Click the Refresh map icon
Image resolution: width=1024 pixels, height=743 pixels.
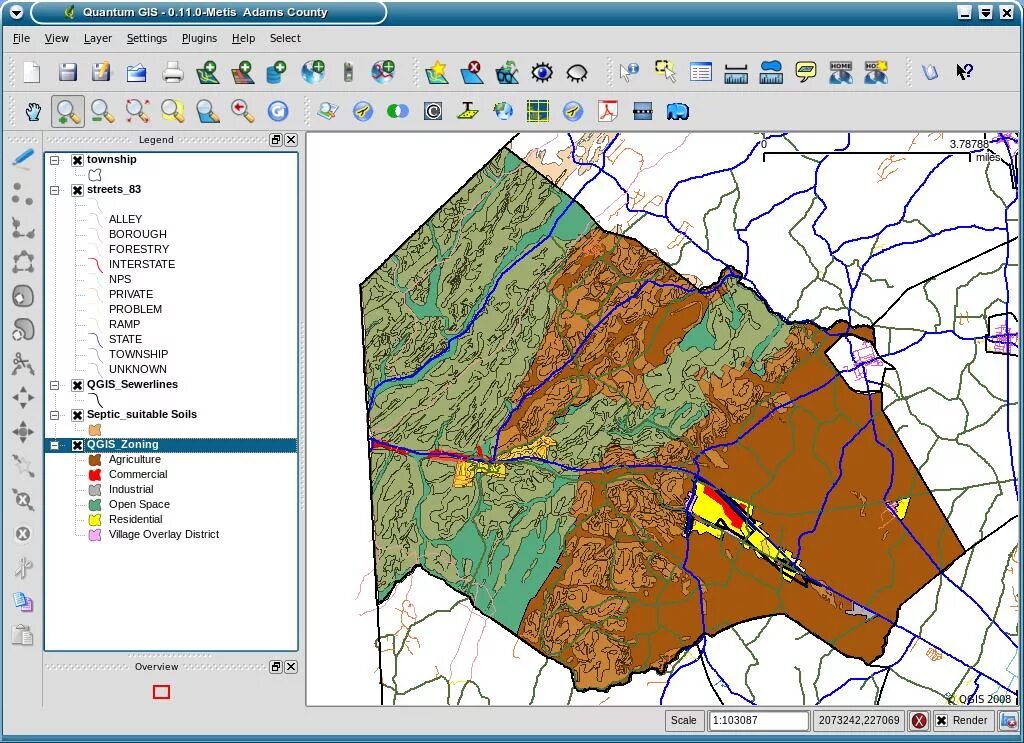click(x=280, y=111)
